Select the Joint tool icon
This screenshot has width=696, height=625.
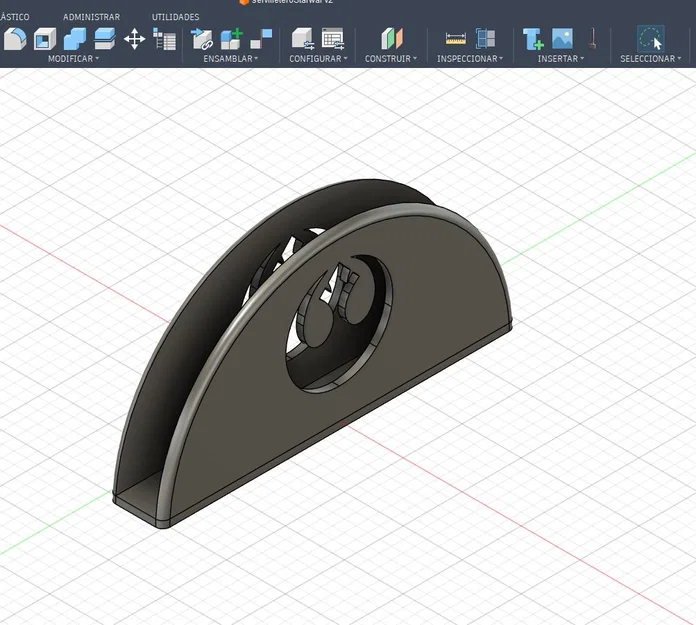[261, 39]
